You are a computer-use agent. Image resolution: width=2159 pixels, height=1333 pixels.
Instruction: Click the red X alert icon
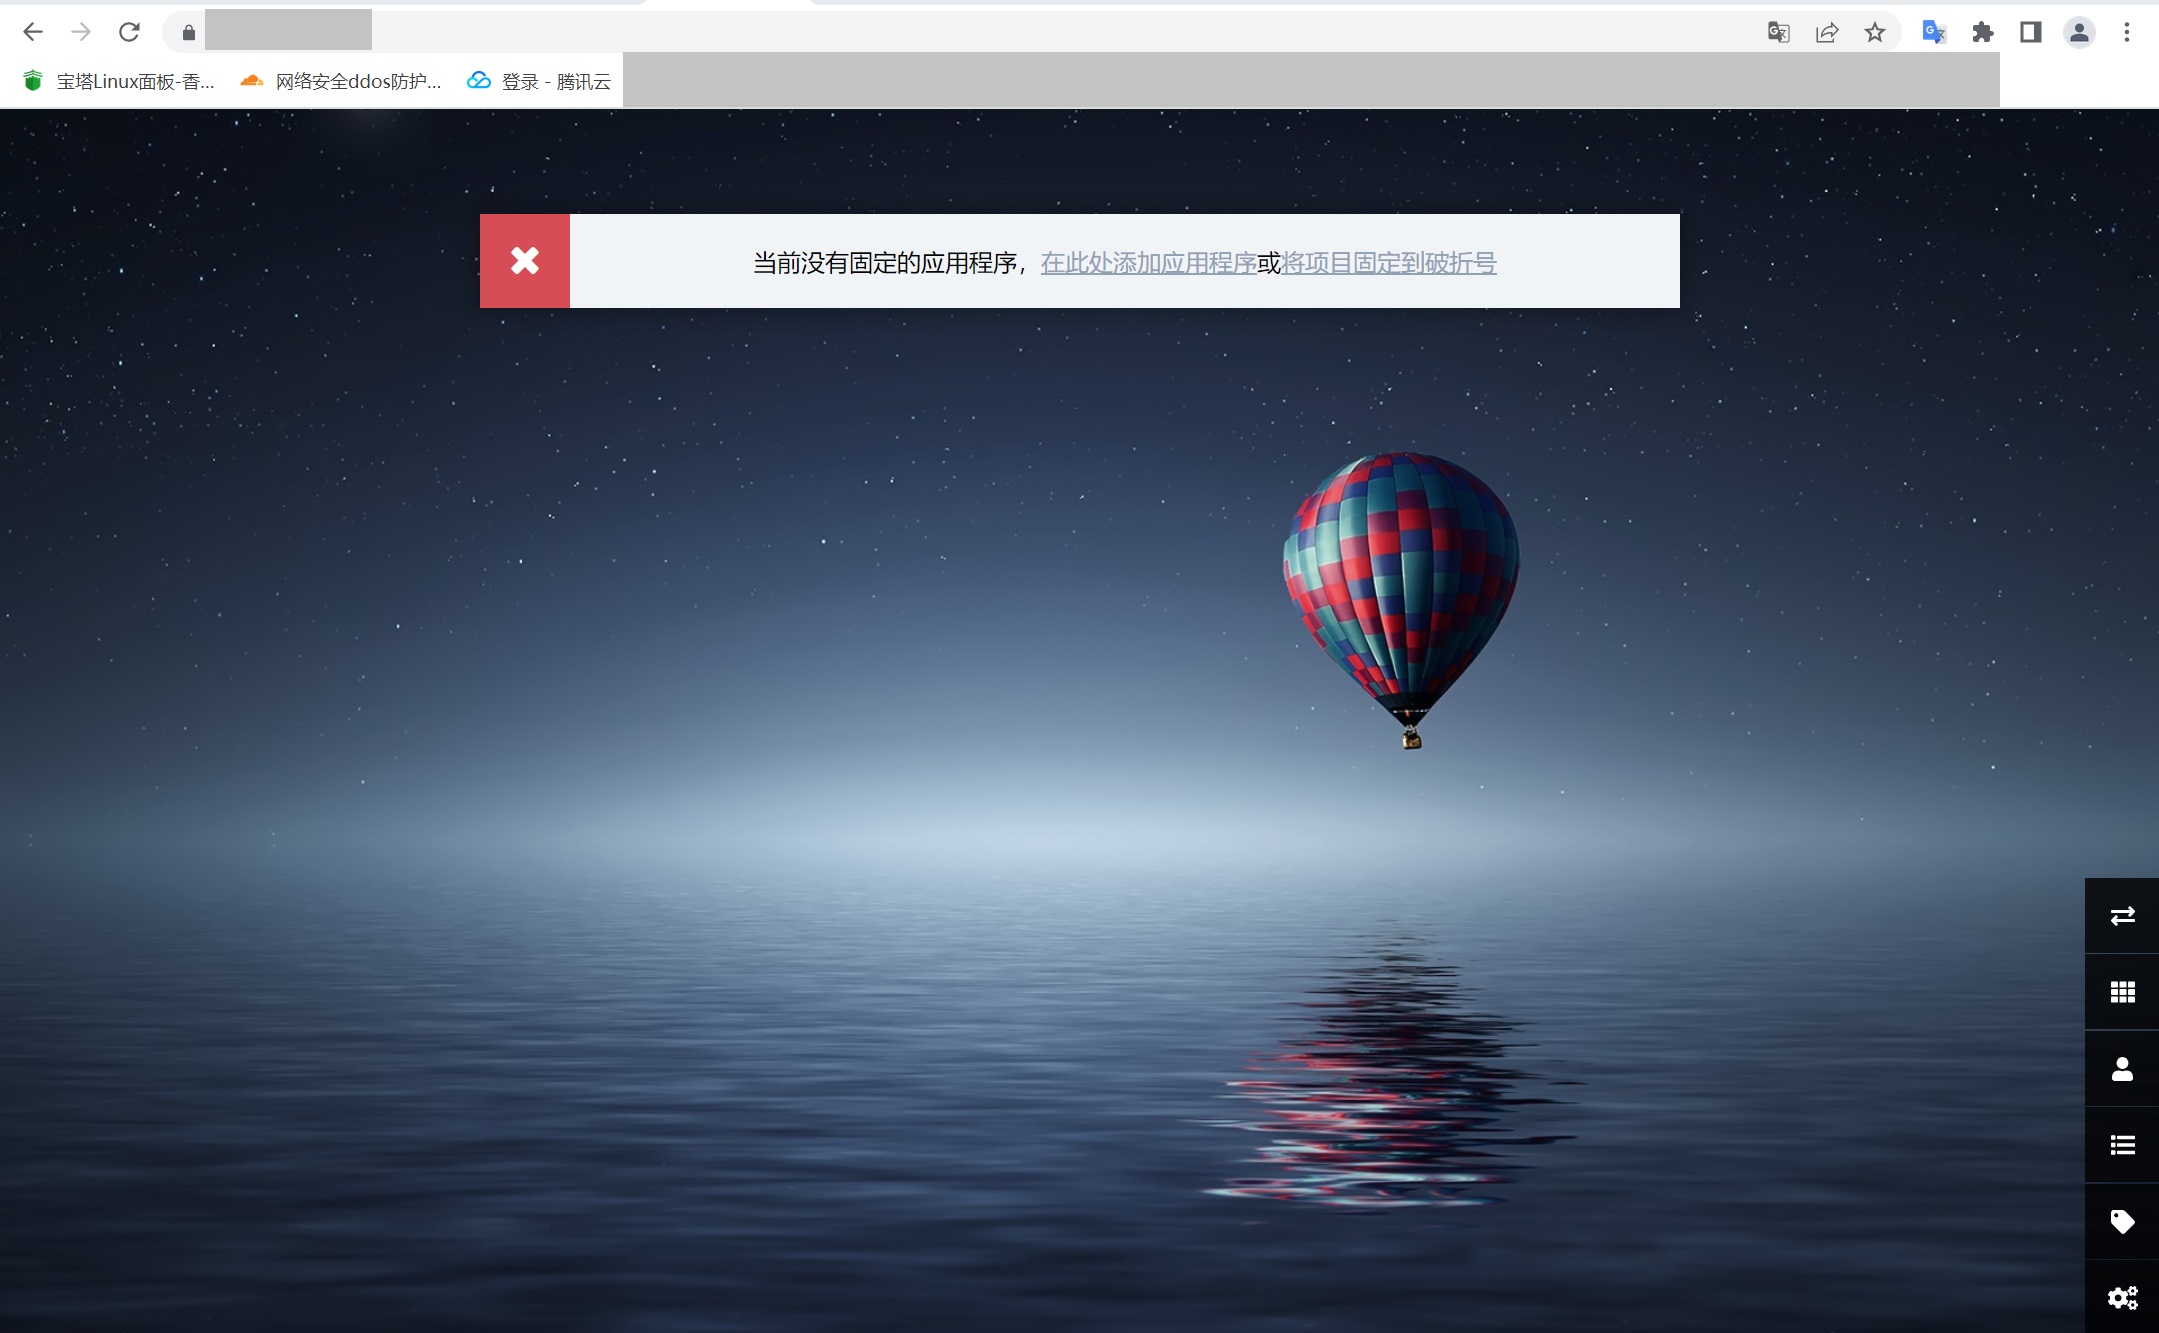click(524, 261)
